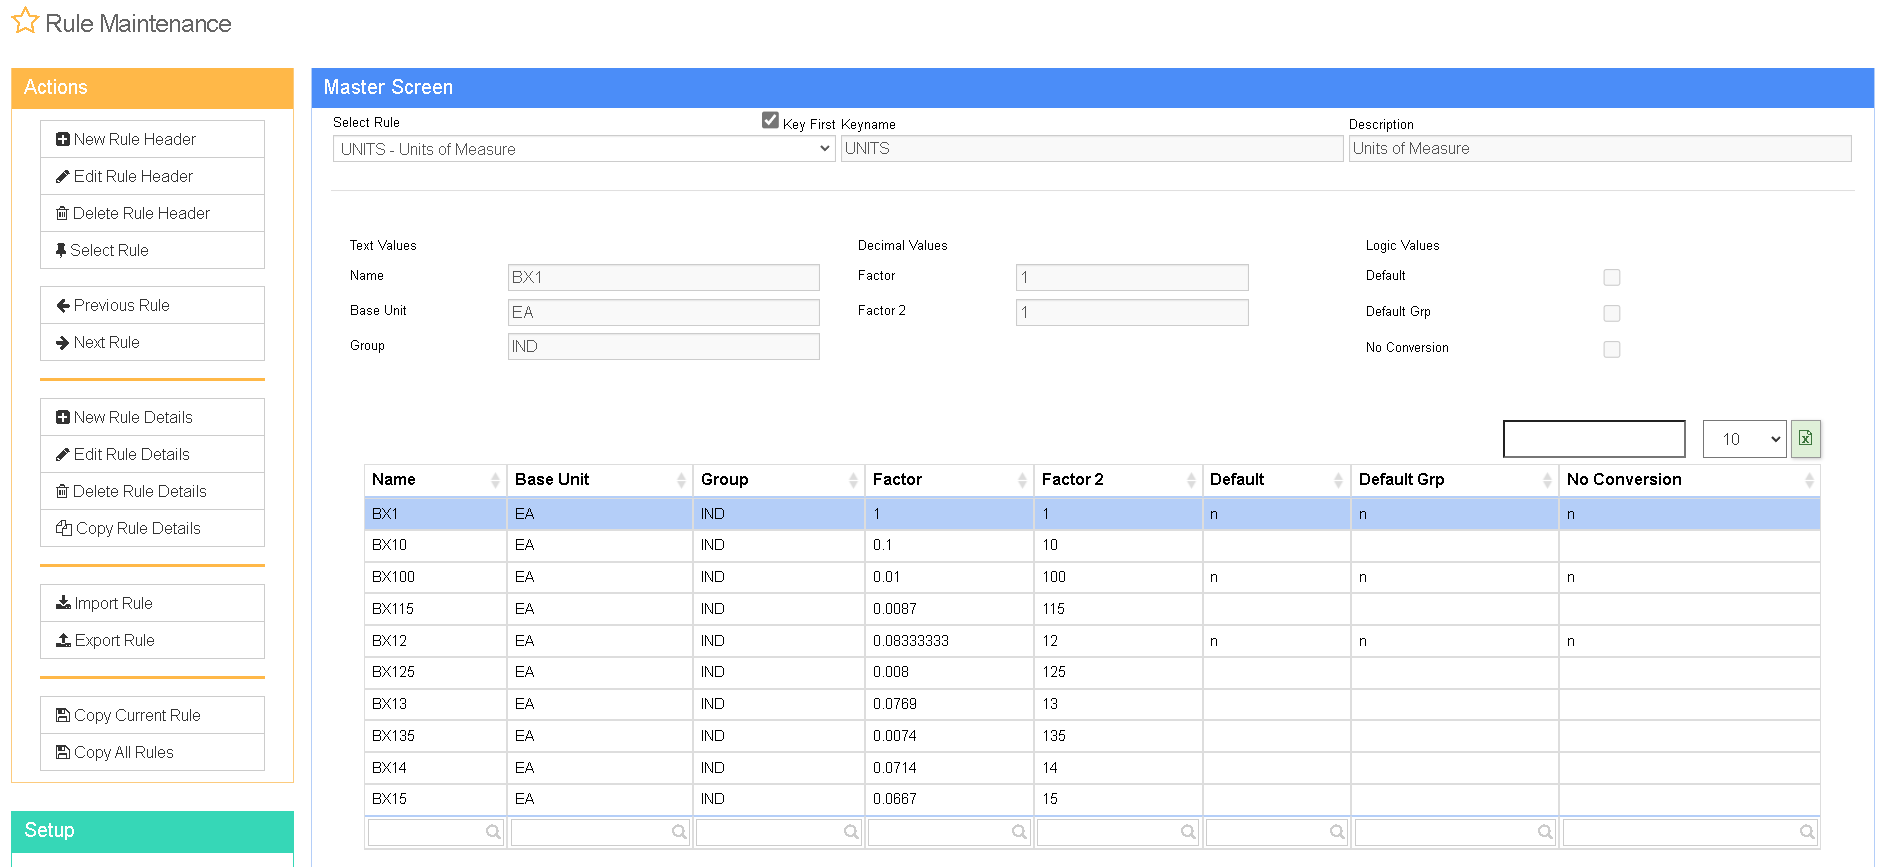Select the BX13 row in the table
Screen dimensions: 1885x867
tap(1092, 704)
